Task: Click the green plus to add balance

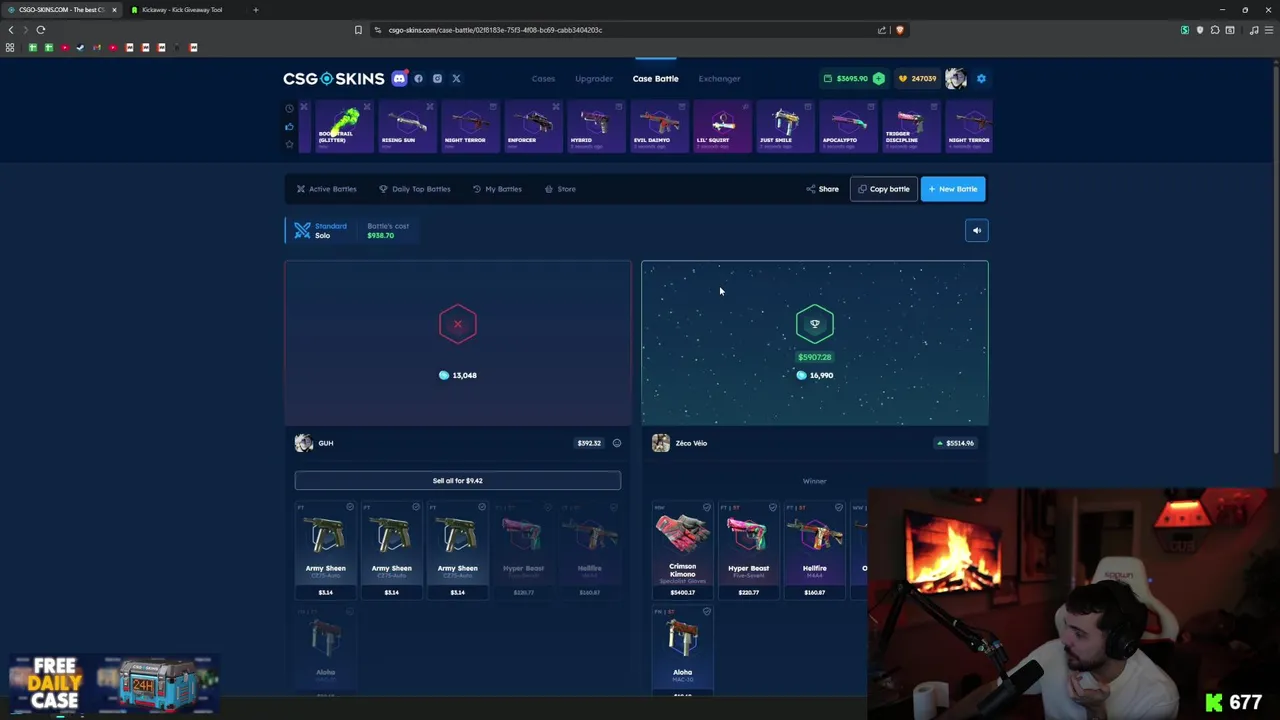Action: 878,78
